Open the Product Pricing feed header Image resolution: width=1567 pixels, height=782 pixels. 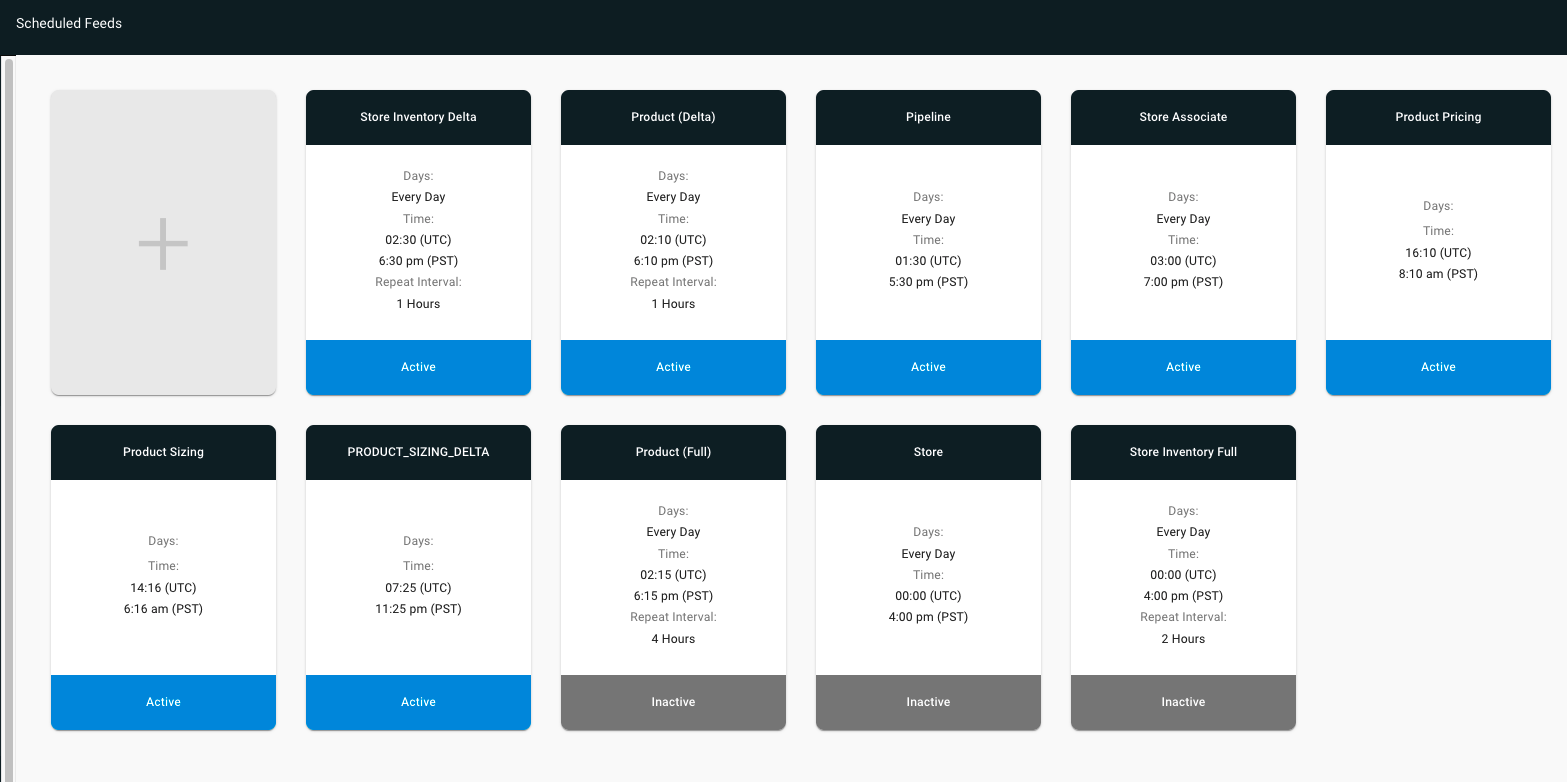(1438, 118)
